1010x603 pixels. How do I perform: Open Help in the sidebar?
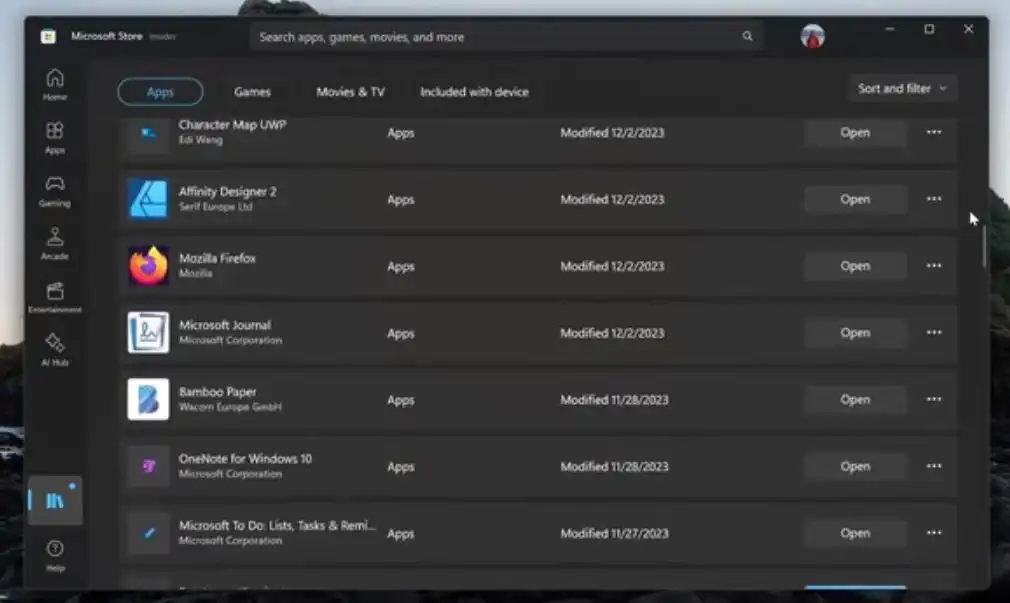[55, 554]
